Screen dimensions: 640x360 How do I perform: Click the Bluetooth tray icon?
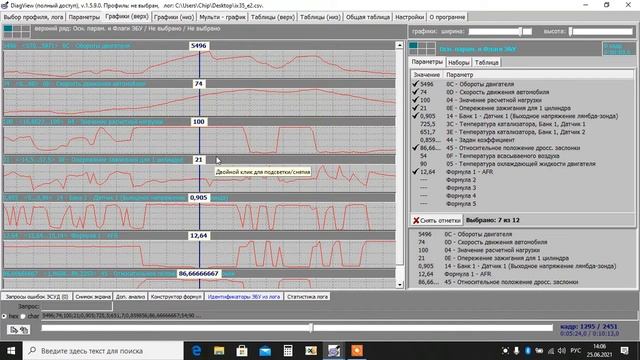point(527,351)
